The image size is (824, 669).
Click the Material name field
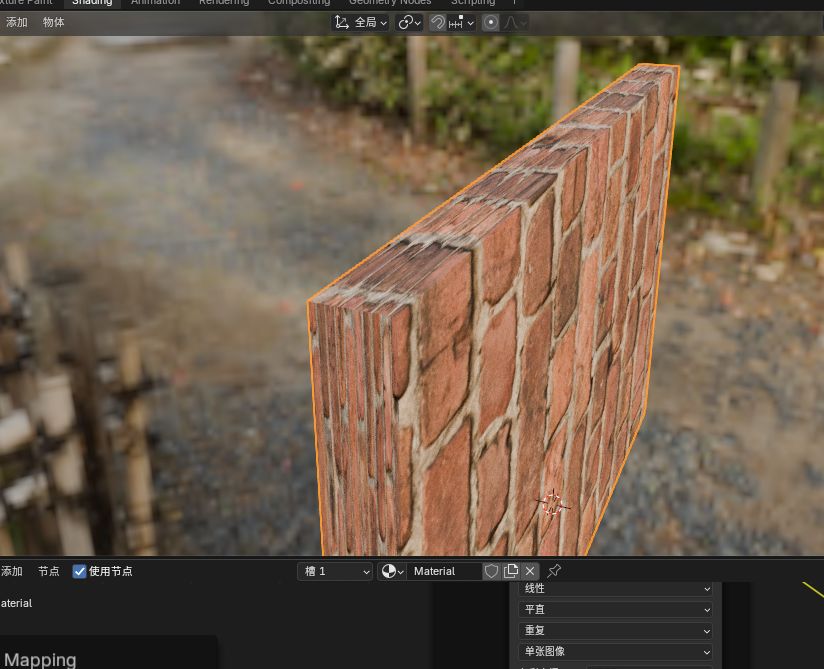click(x=444, y=571)
